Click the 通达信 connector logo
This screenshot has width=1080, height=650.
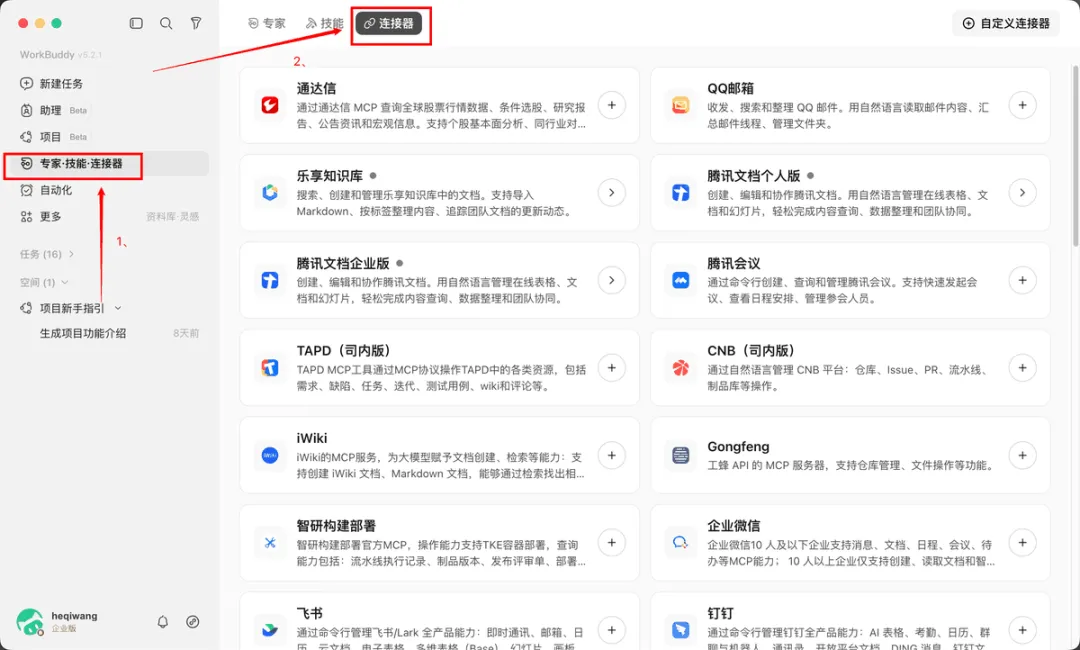270,105
